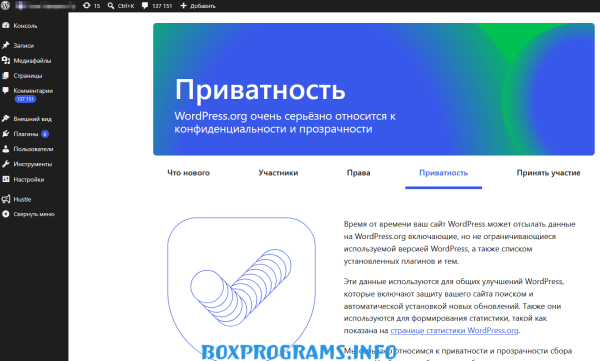Click the Hustle megaphone icon
Viewport: 600px width, 361px height.
pyautogui.click(x=6, y=199)
